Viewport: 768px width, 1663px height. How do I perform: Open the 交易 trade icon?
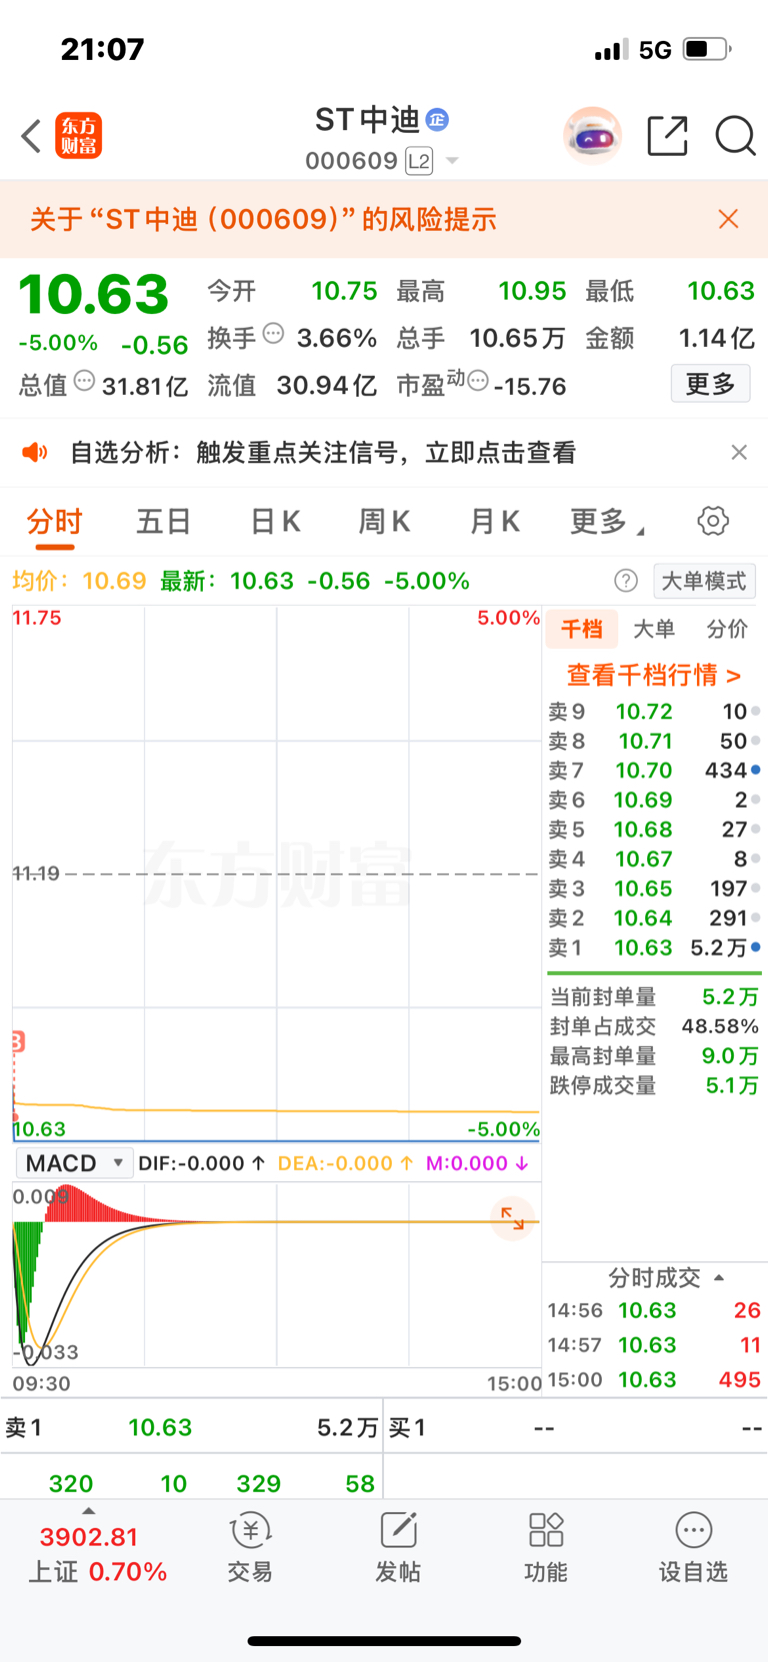[x=250, y=1548]
